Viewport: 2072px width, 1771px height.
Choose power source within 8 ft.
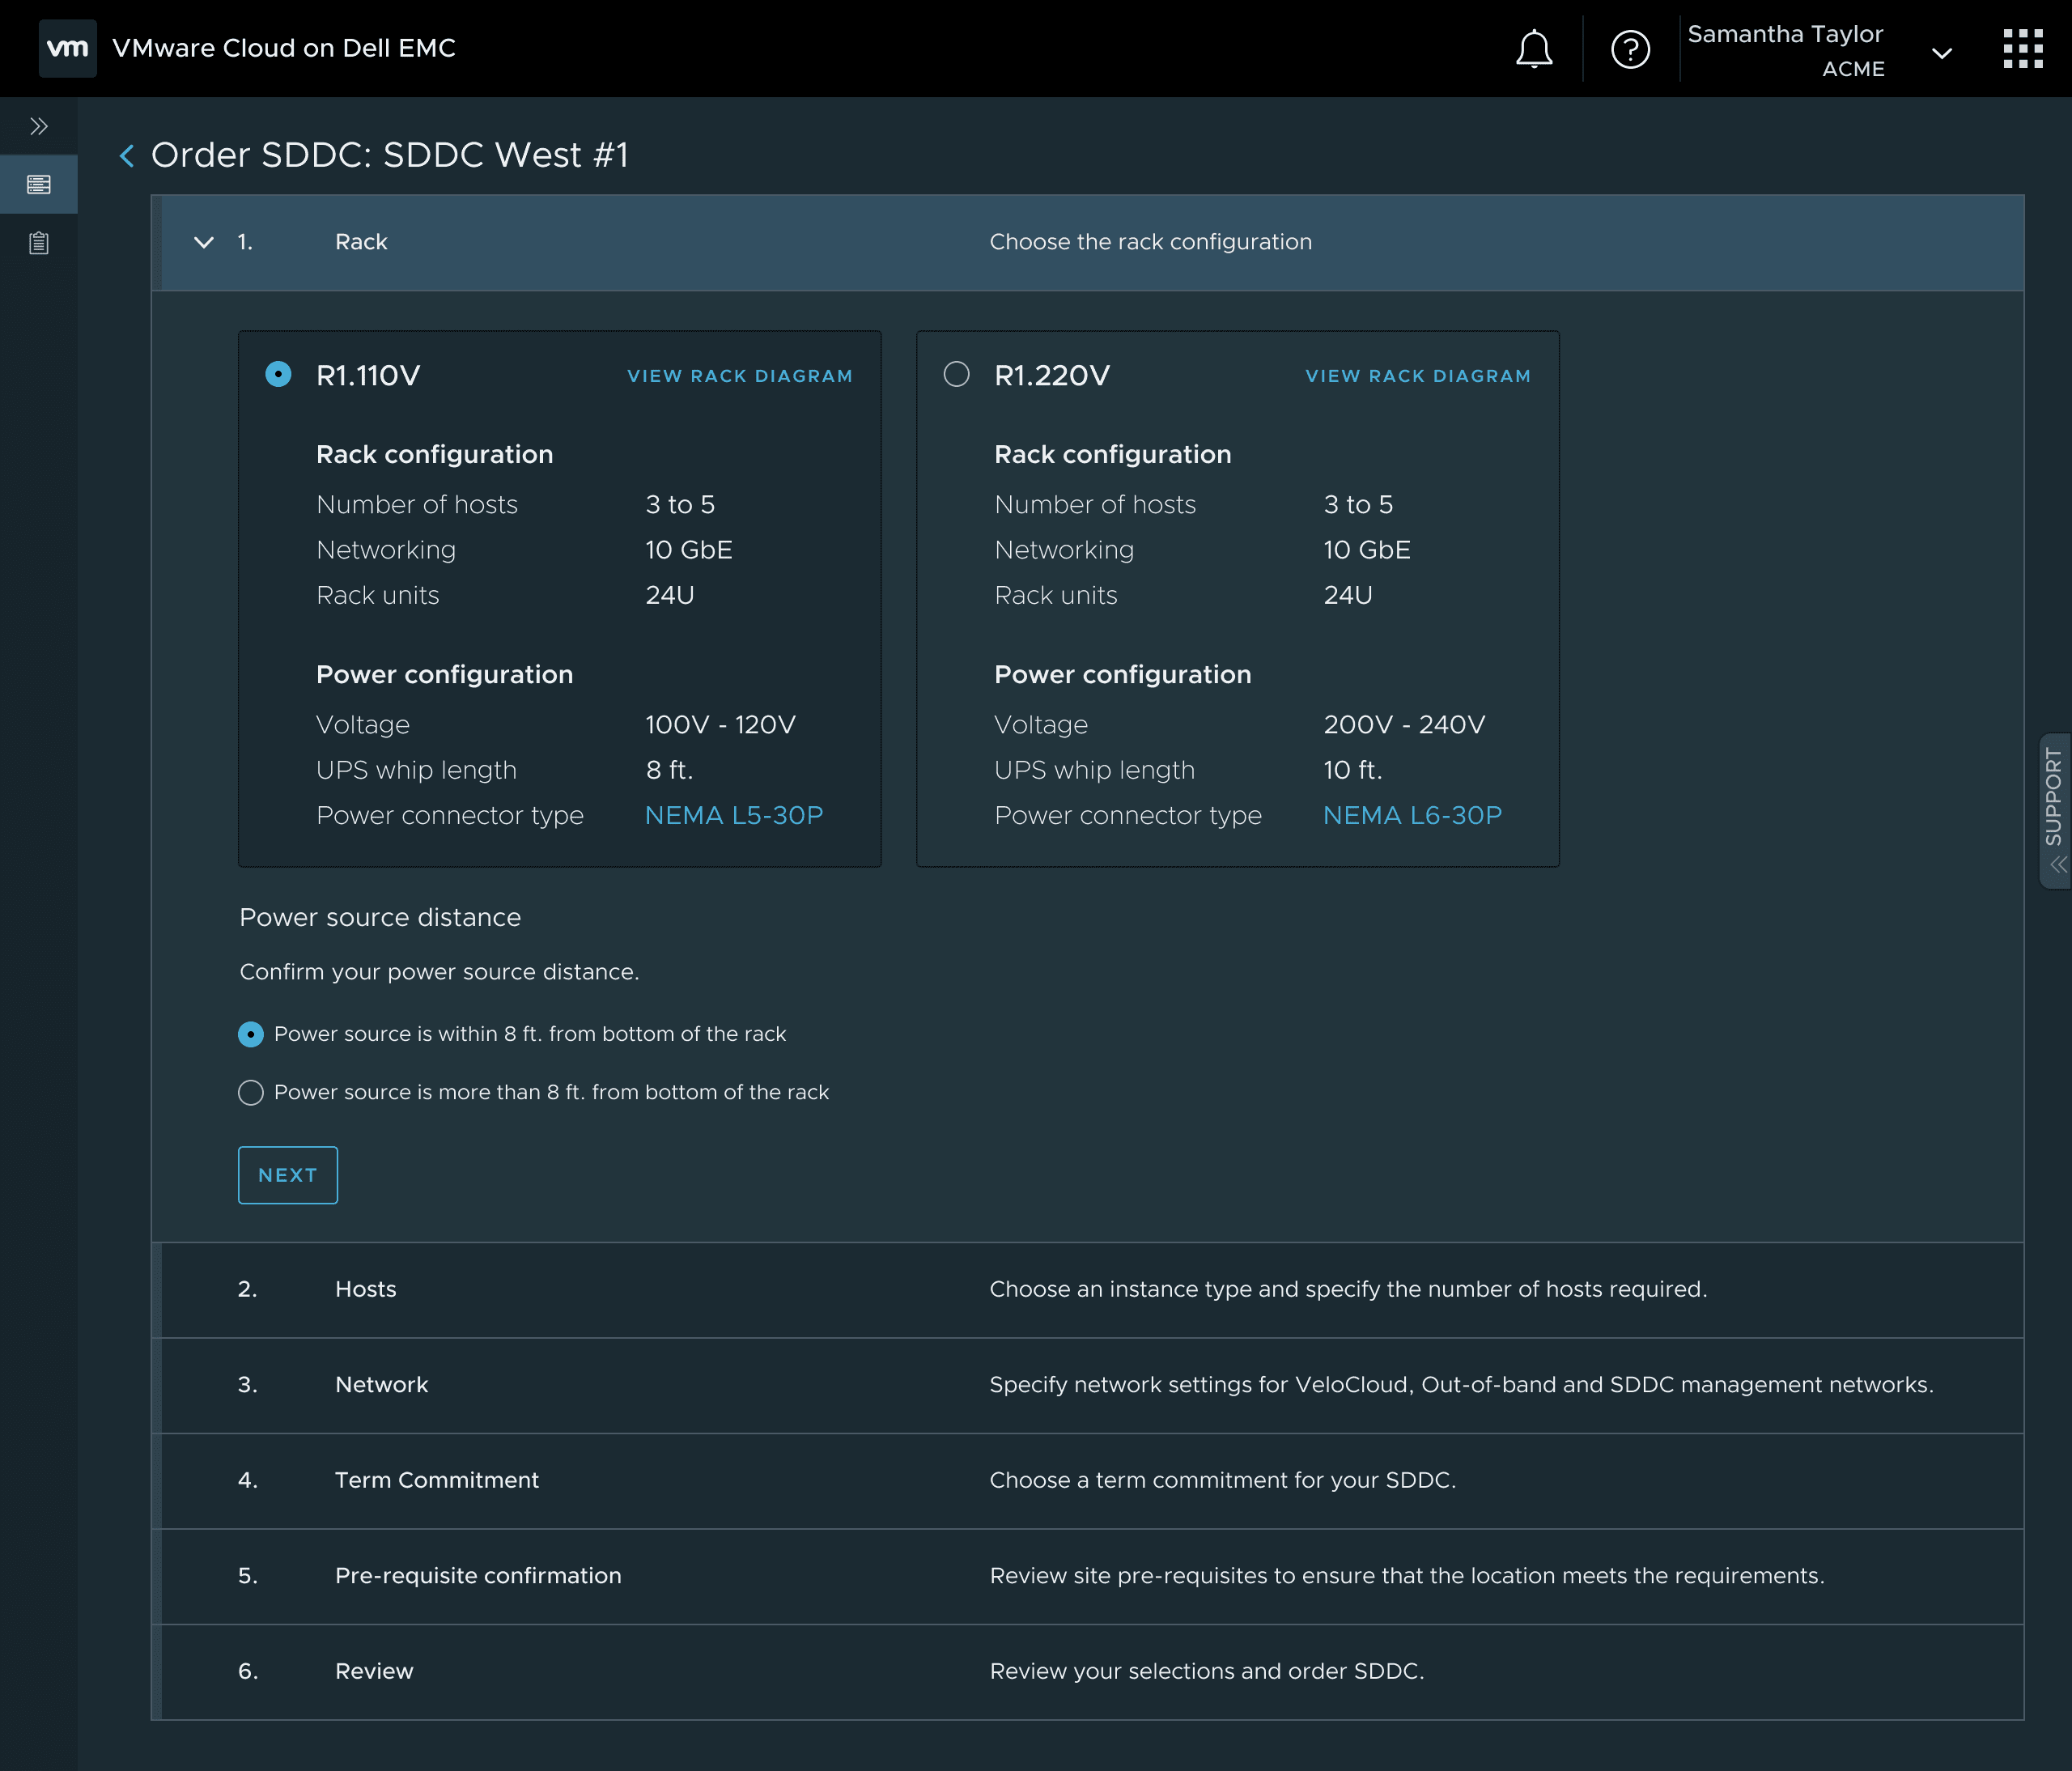tap(251, 1034)
